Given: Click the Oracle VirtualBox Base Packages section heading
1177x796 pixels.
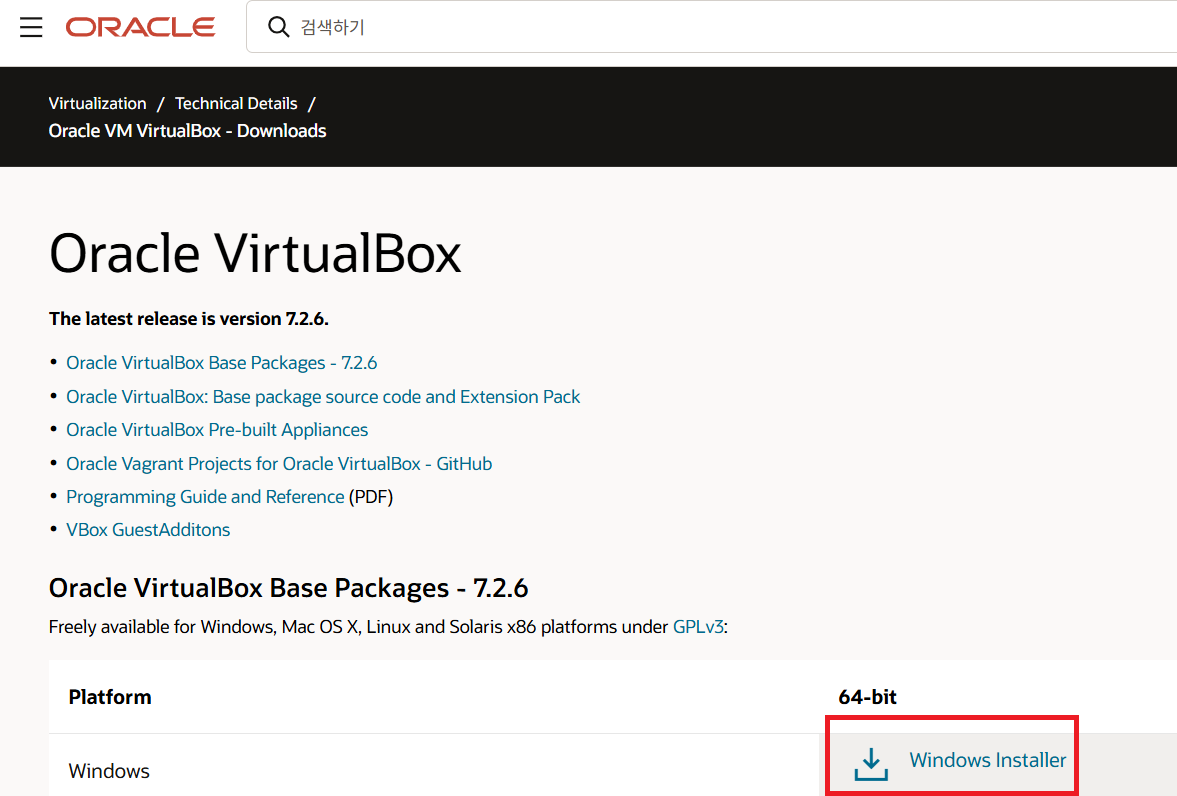Looking at the screenshot, I should [288, 587].
